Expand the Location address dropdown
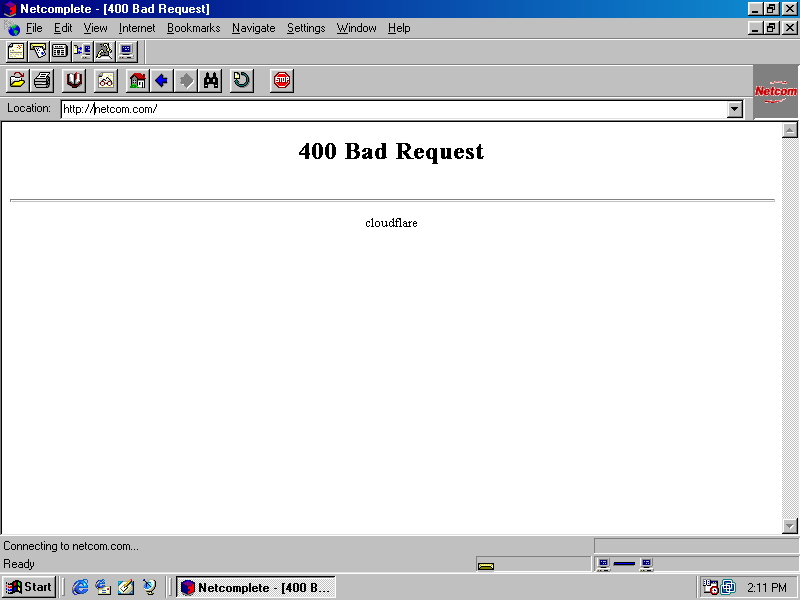The height and width of the screenshot is (600, 800). tap(735, 109)
